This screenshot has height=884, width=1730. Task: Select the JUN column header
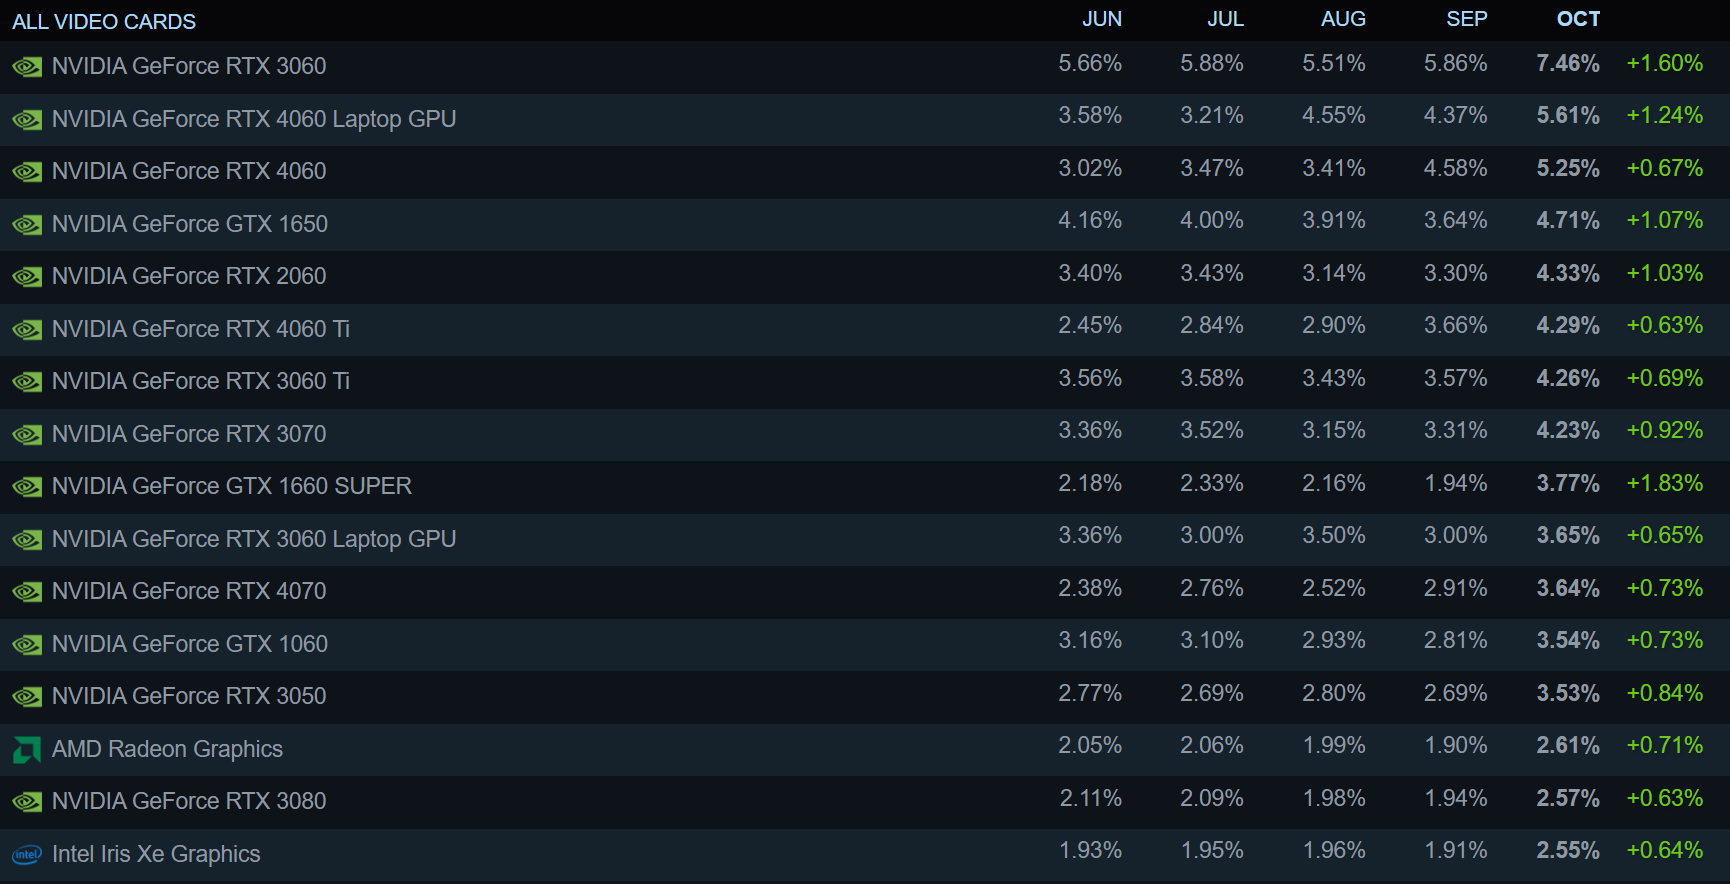[1102, 19]
